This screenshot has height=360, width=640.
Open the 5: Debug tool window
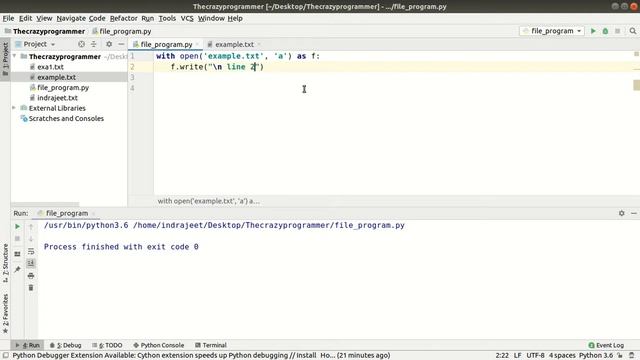point(65,345)
